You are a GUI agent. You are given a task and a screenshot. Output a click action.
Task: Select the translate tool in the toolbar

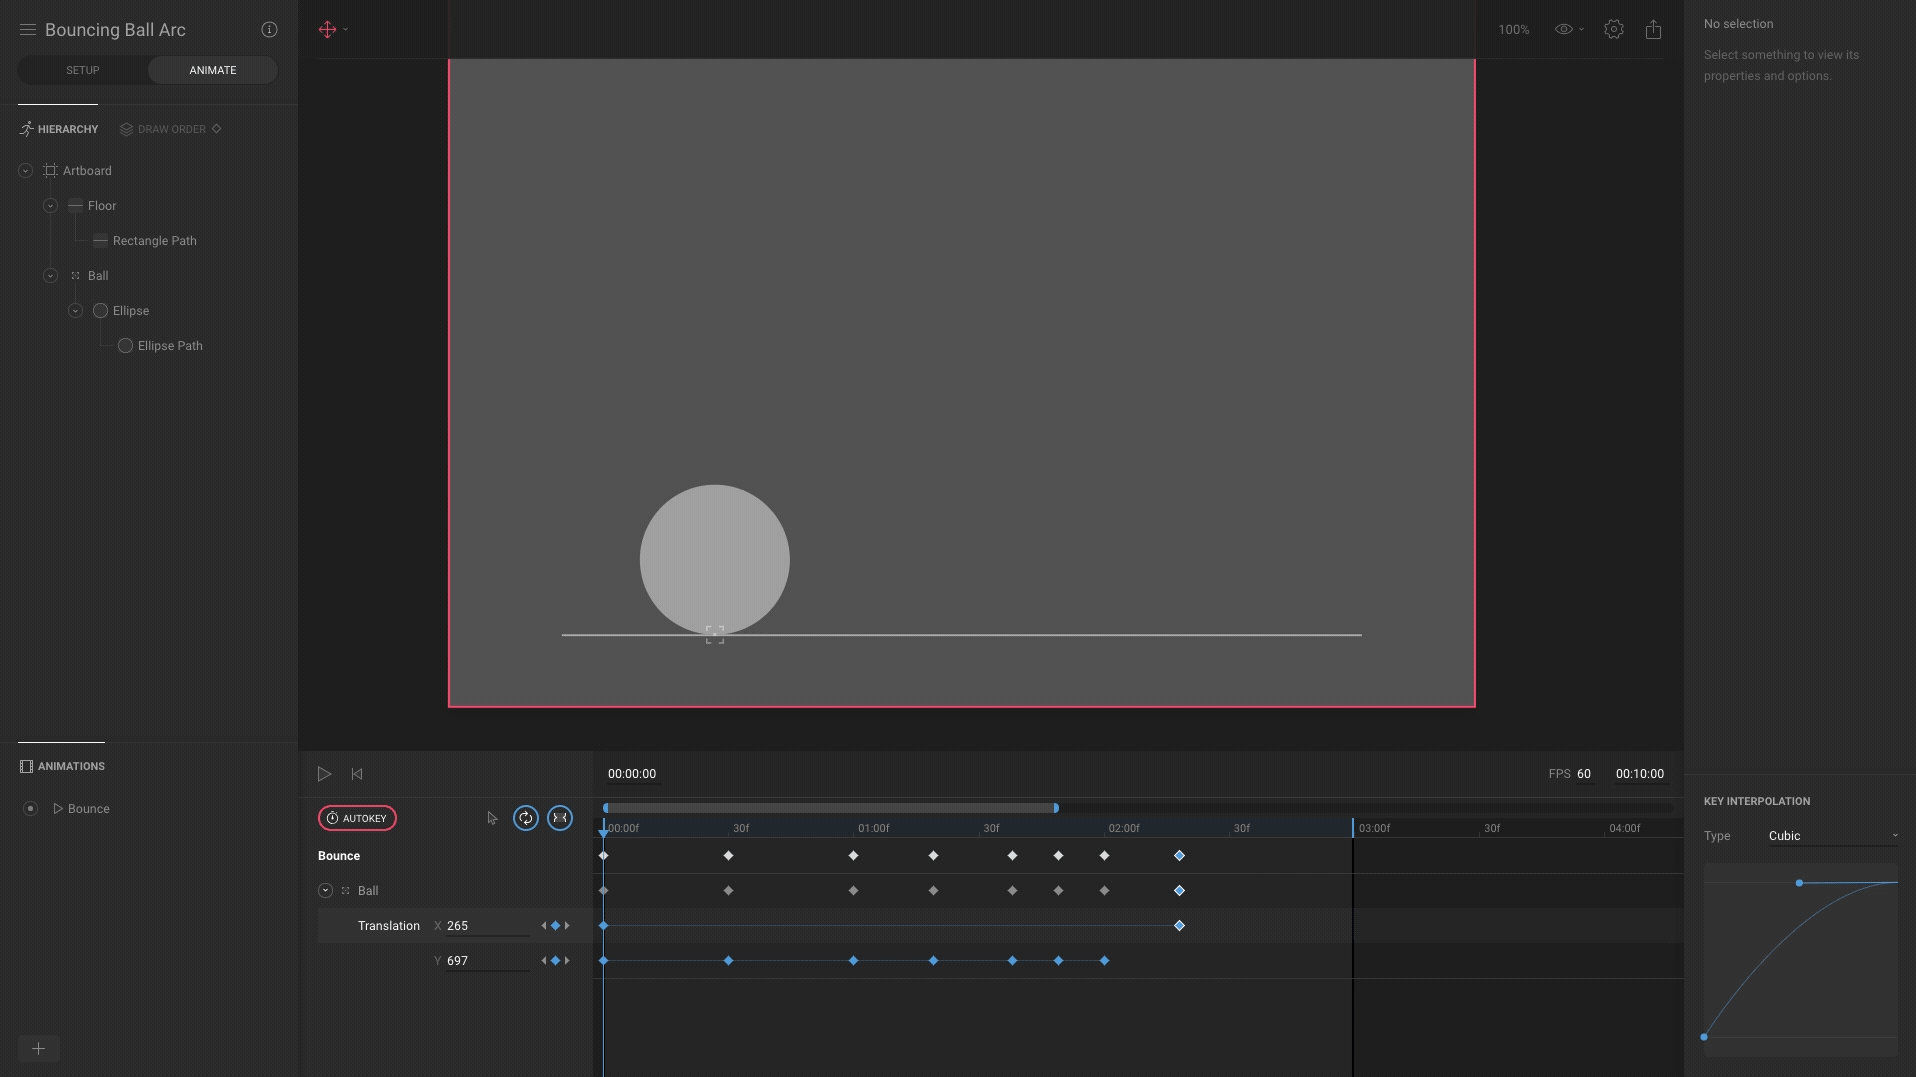point(327,29)
